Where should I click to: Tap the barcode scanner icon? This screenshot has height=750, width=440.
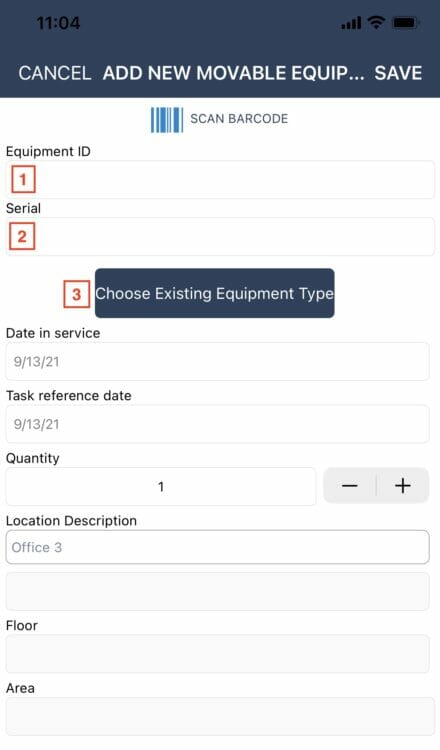167,120
